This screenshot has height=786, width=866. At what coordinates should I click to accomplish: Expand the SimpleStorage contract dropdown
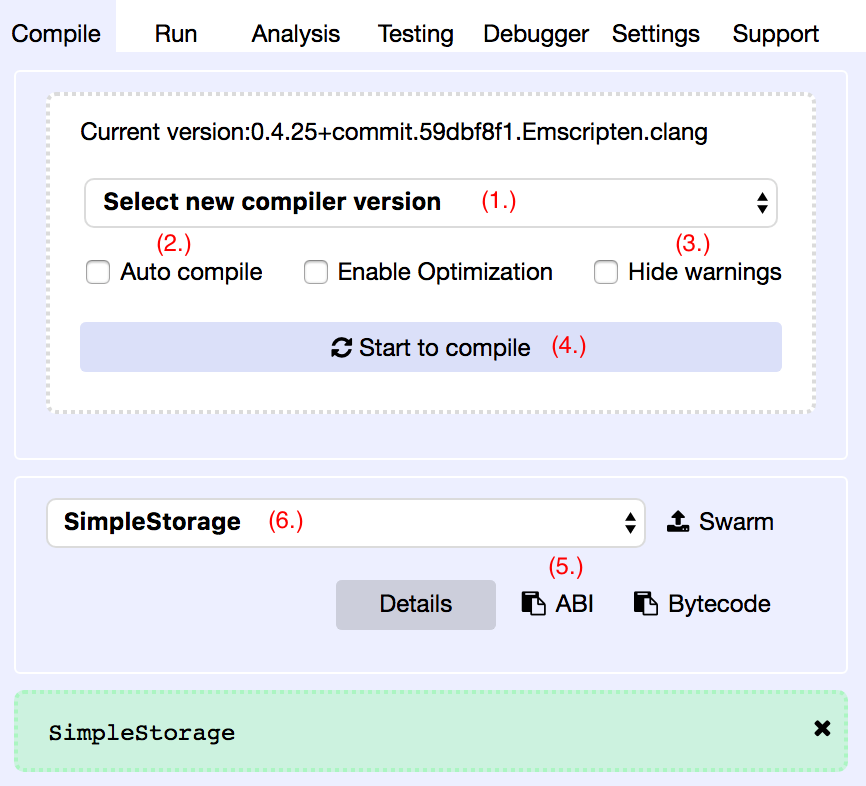(x=345, y=523)
